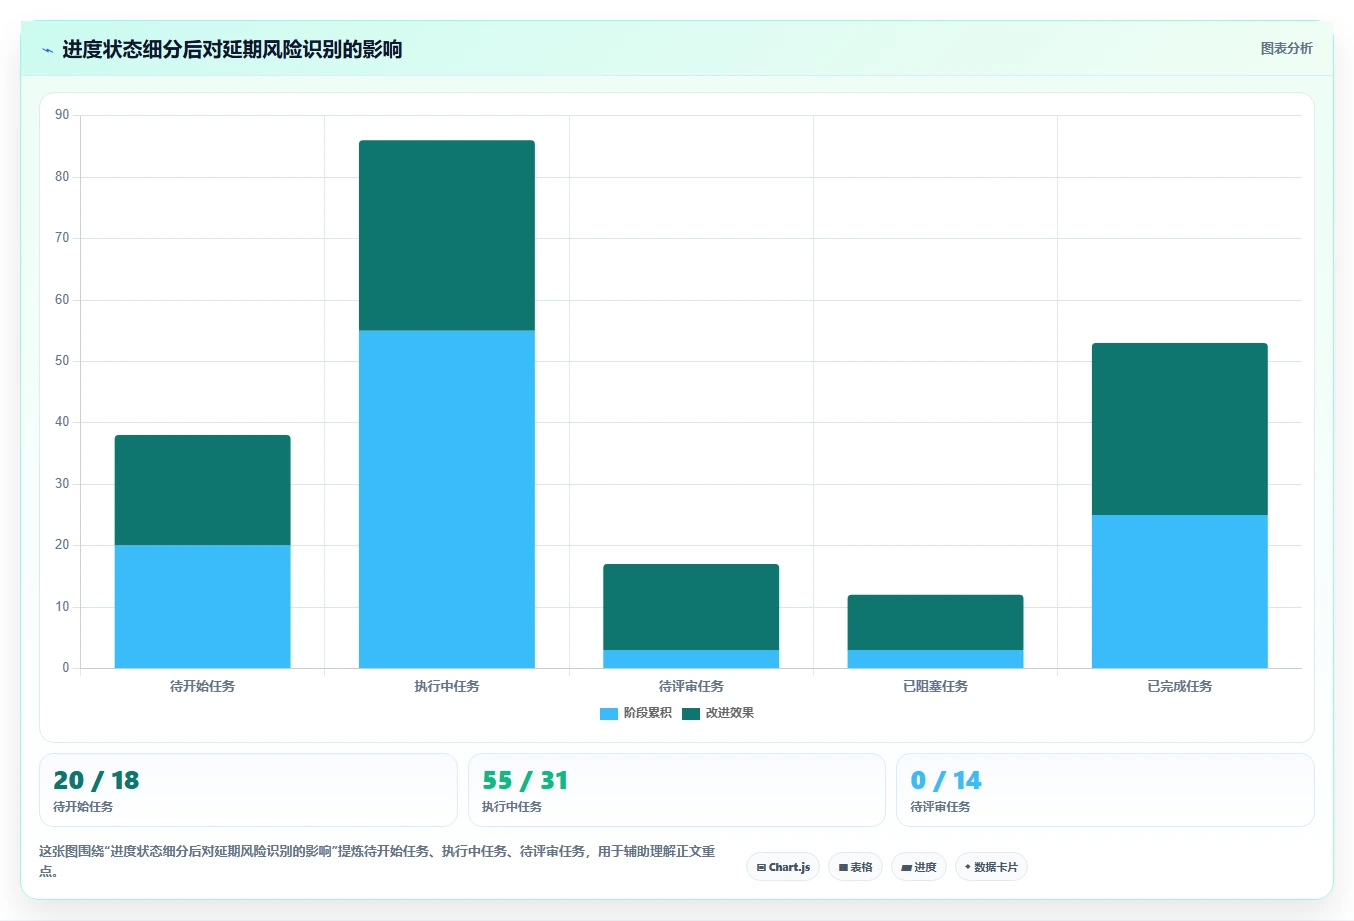The width and height of the screenshot is (1354, 921).
Task: Click the 待评审任务 x-axis label
Action: 691,686
